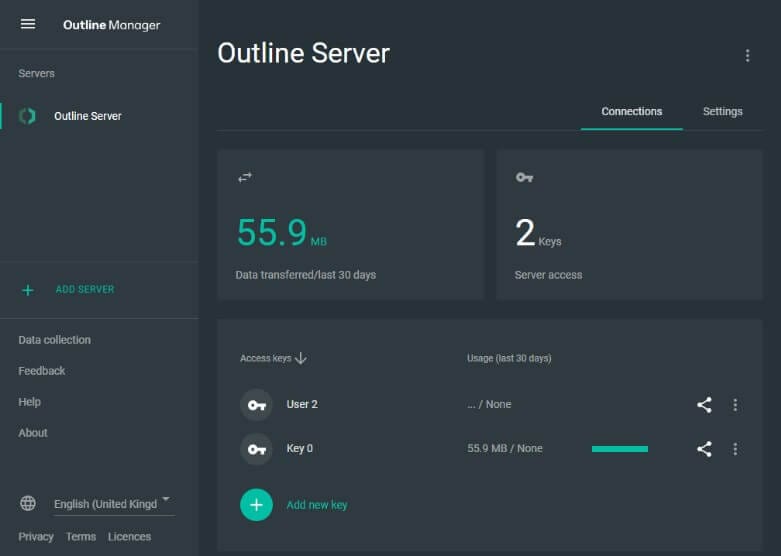Image resolution: width=781 pixels, height=556 pixels.
Task: Click the ... / None usage value
Action: (x=489, y=404)
